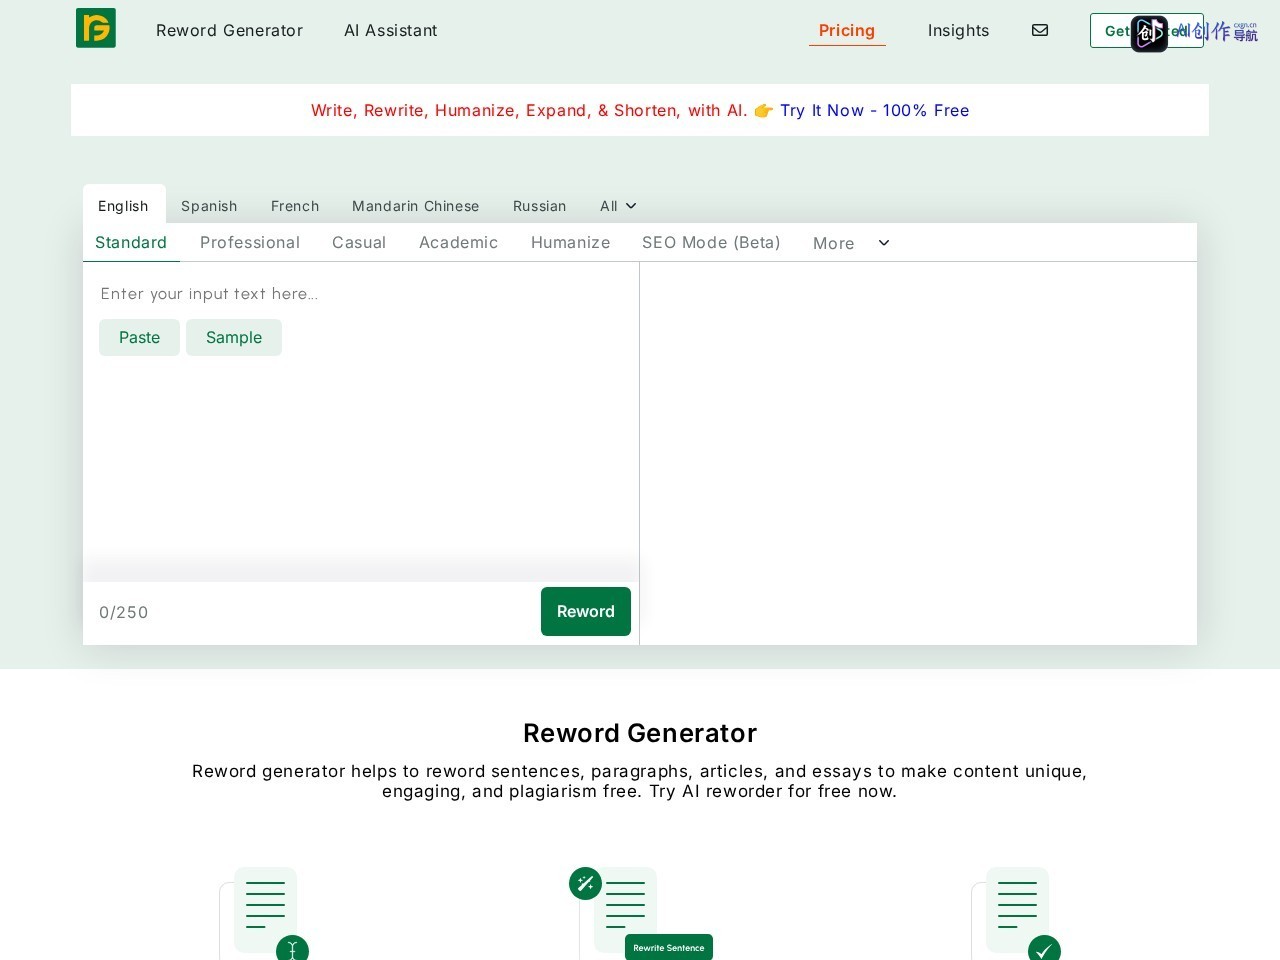Click the Reword Generator heading

pos(640,733)
